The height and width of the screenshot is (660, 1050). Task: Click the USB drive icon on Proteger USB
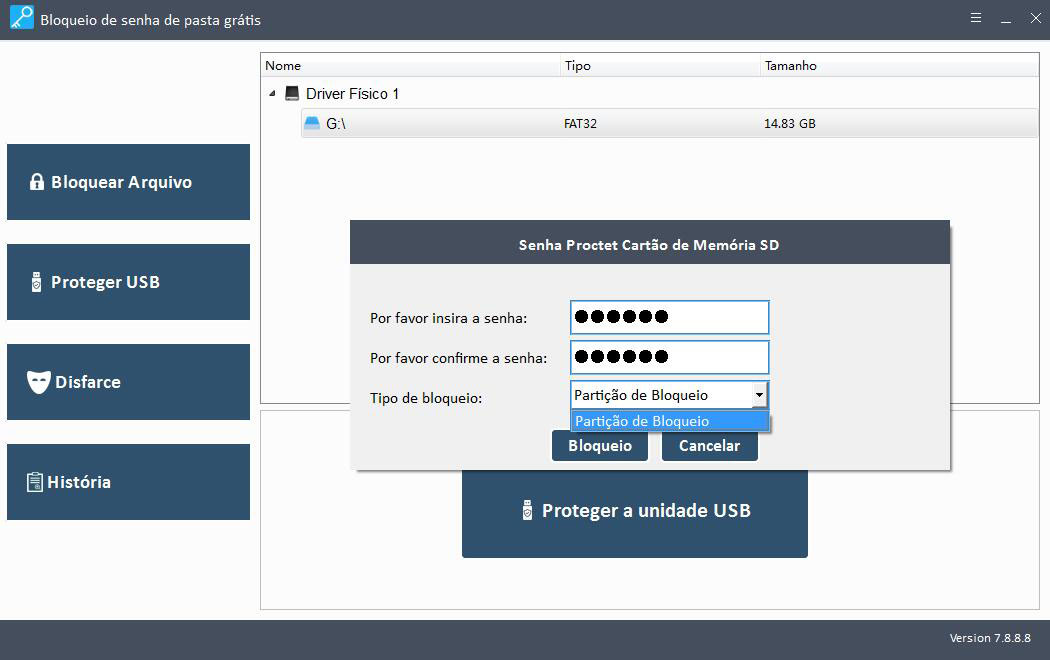pos(37,282)
